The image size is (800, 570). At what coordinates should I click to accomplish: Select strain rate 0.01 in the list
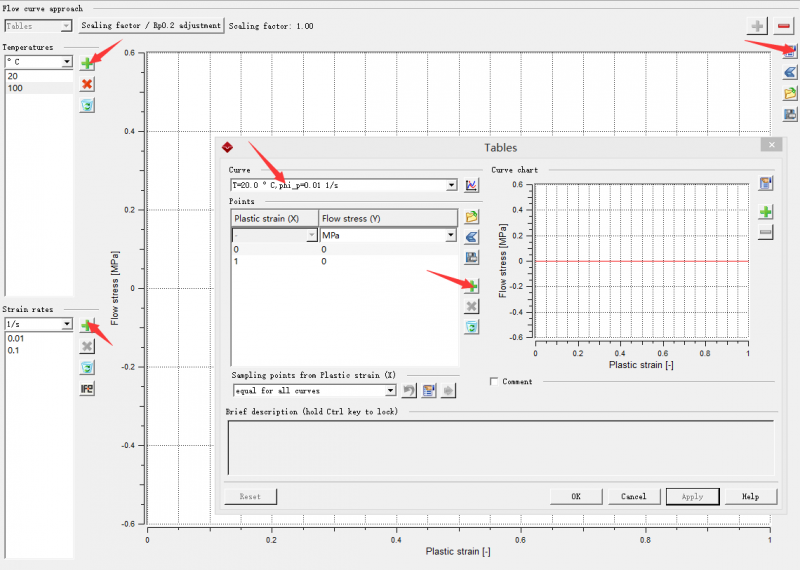coord(39,338)
